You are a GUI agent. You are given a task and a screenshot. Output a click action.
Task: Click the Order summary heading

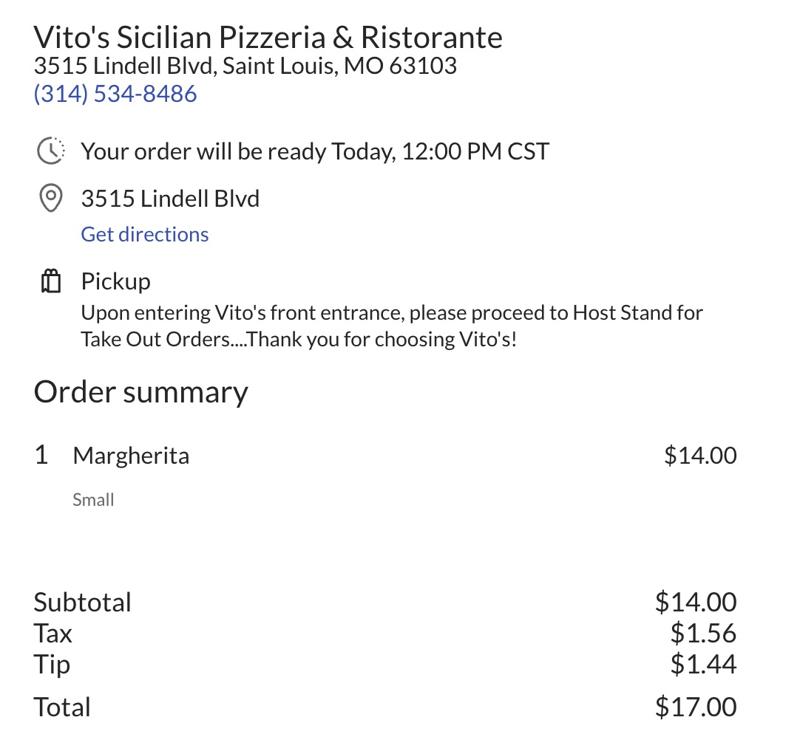(140, 392)
